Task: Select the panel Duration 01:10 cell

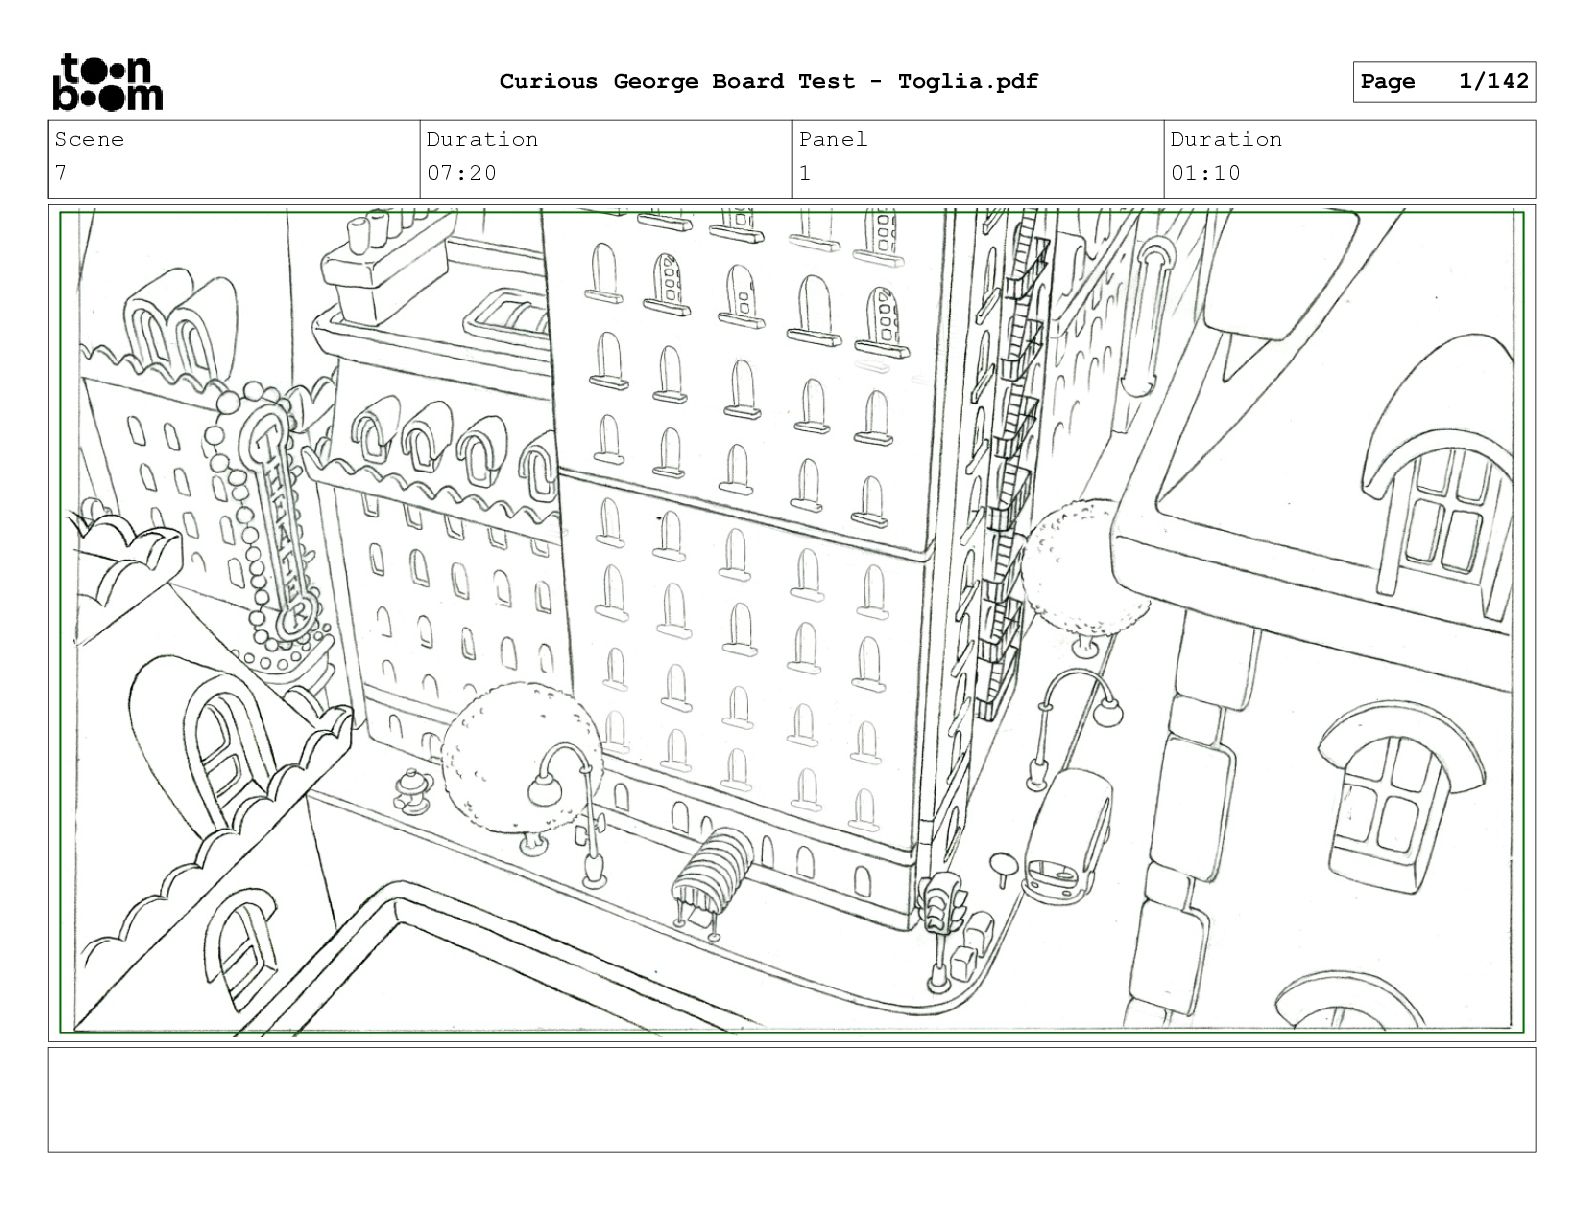Action: [x=1350, y=159]
